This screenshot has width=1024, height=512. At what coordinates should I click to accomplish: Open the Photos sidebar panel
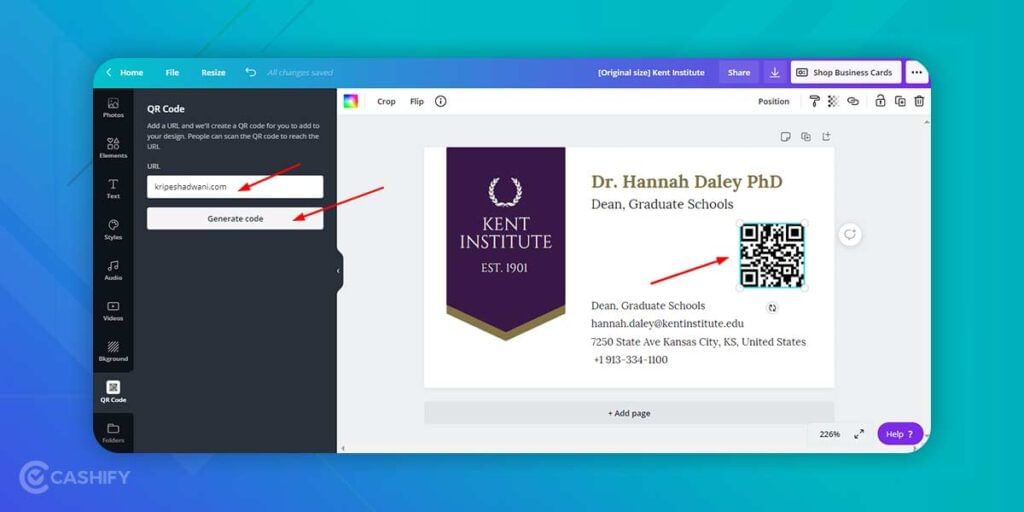[x=113, y=108]
